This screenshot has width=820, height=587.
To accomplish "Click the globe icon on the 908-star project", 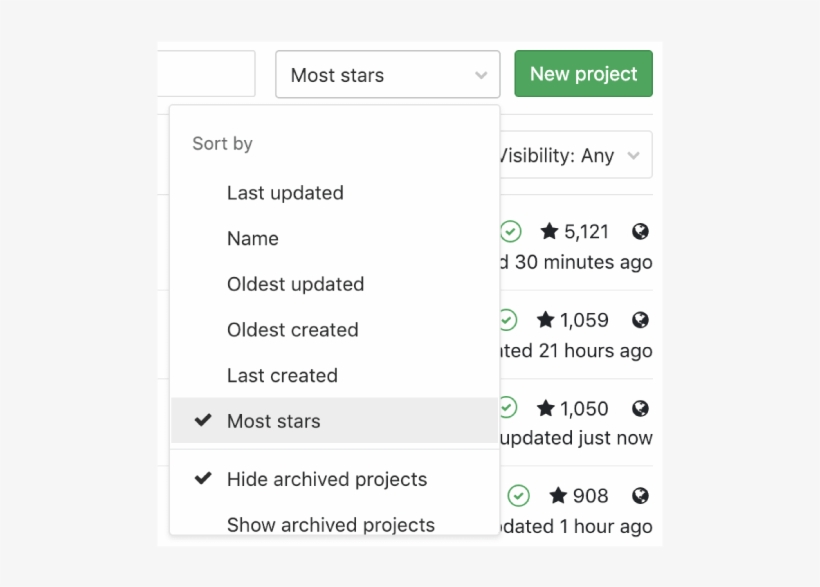I will 640,495.
